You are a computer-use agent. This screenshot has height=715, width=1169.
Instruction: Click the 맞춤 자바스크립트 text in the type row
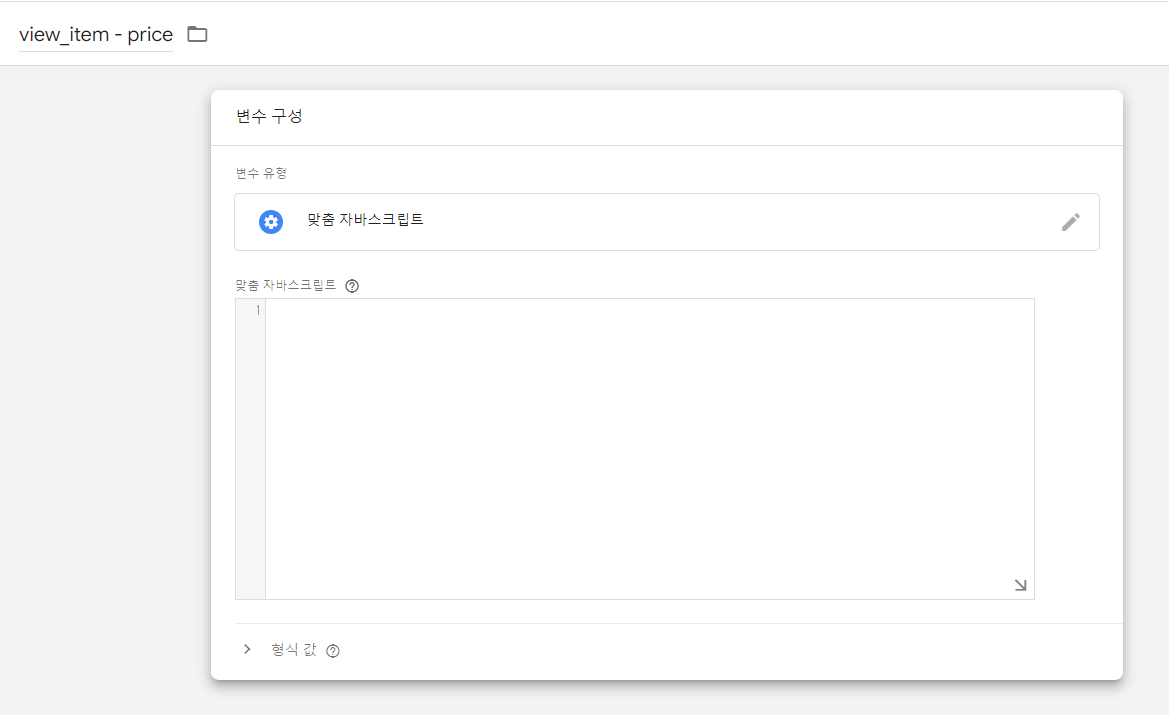pos(363,221)
